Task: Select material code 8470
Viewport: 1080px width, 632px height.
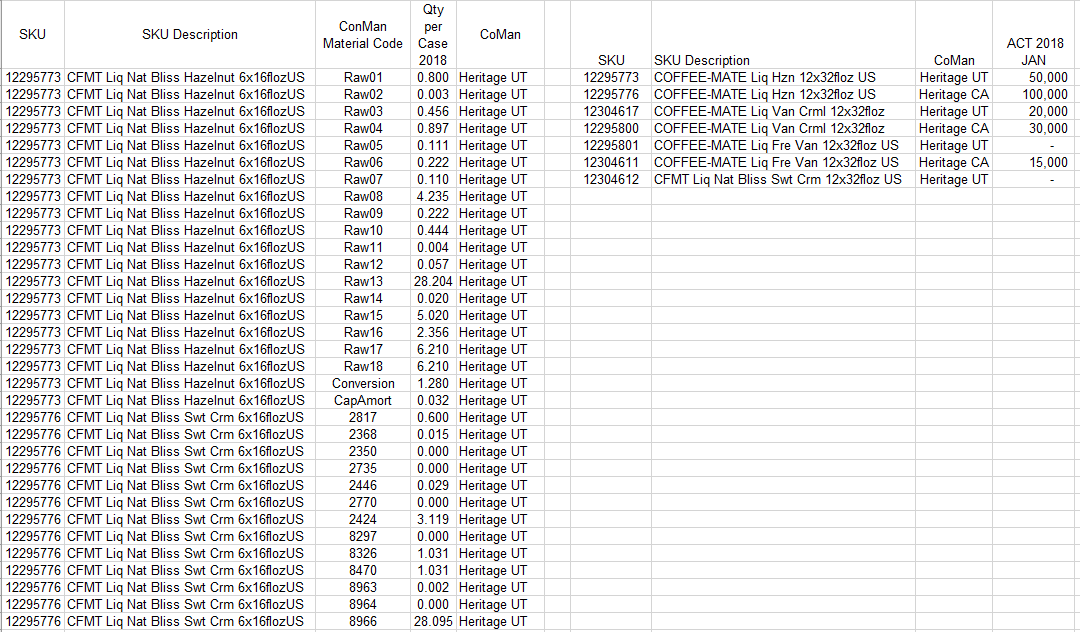Action: coord(363,570)
